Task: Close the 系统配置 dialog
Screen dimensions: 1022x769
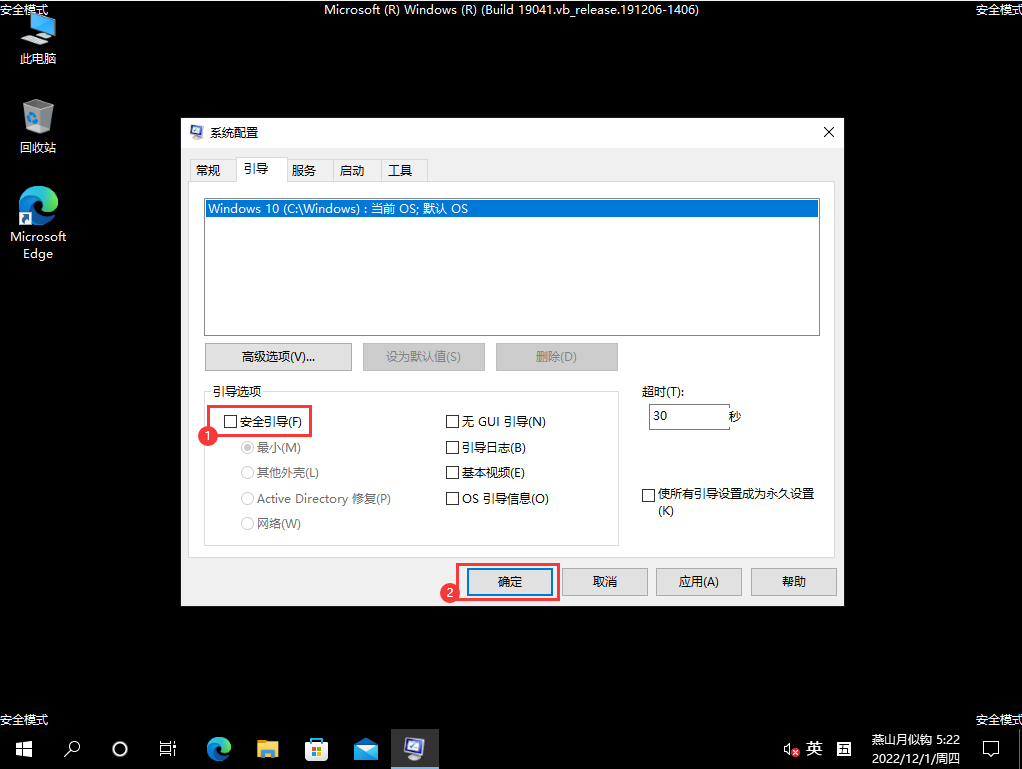Action: (828, 132)
